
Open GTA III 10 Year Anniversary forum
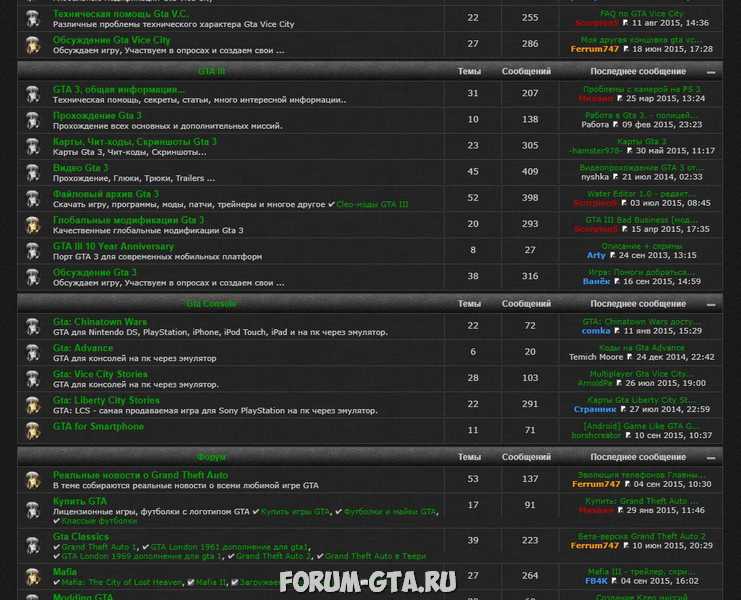pos(113,246)
